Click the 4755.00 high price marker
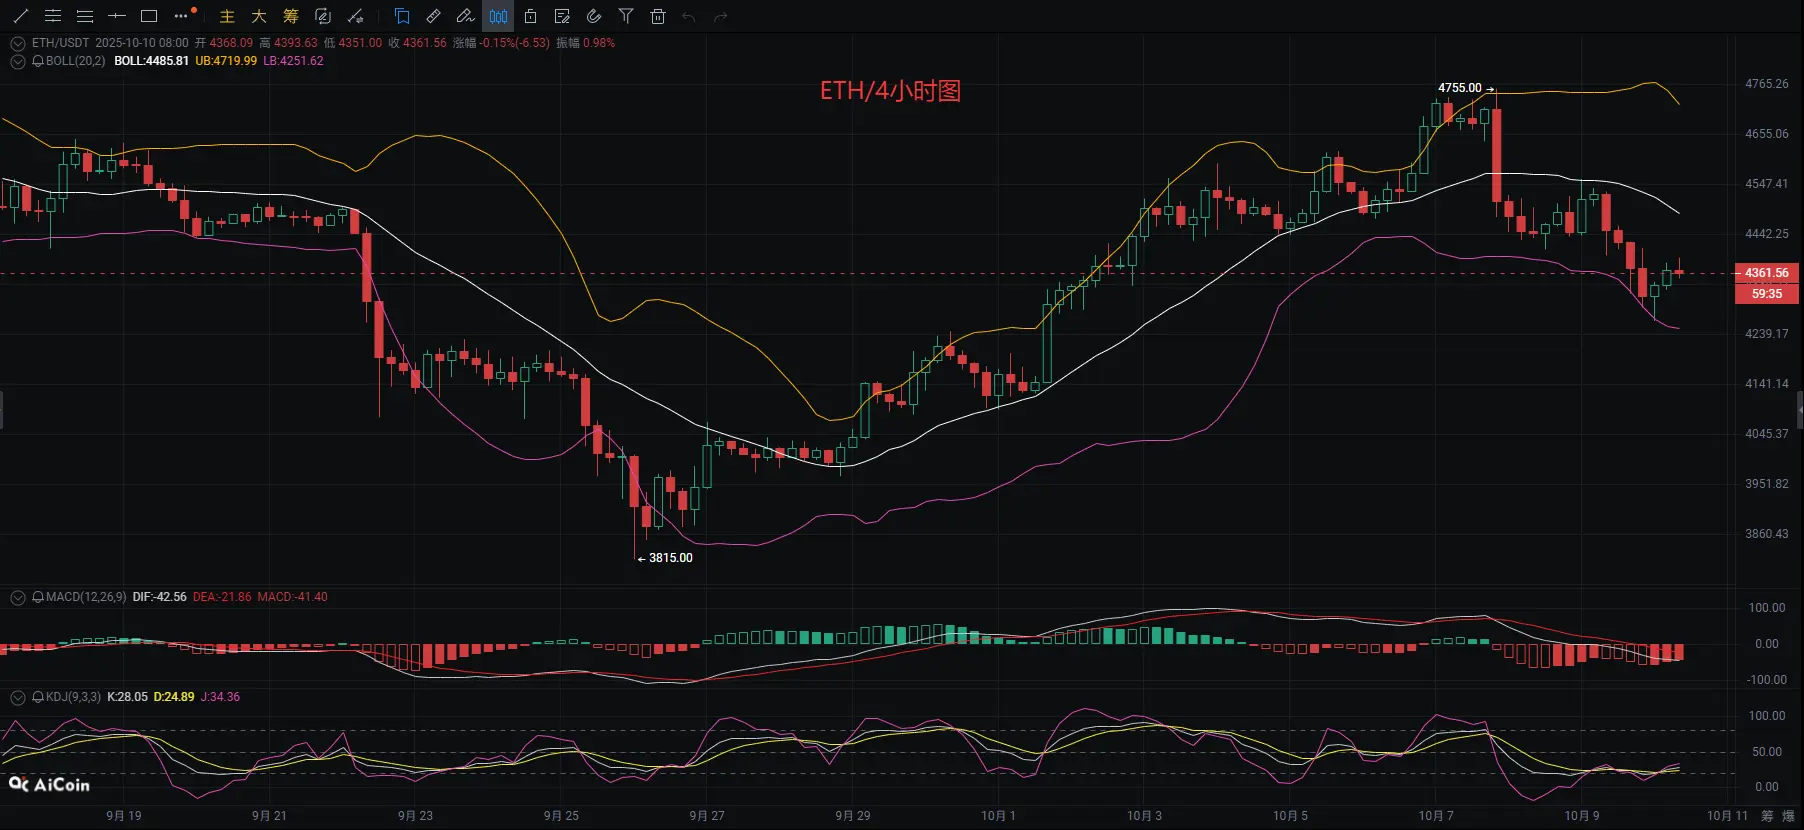 pos(1460,88)
